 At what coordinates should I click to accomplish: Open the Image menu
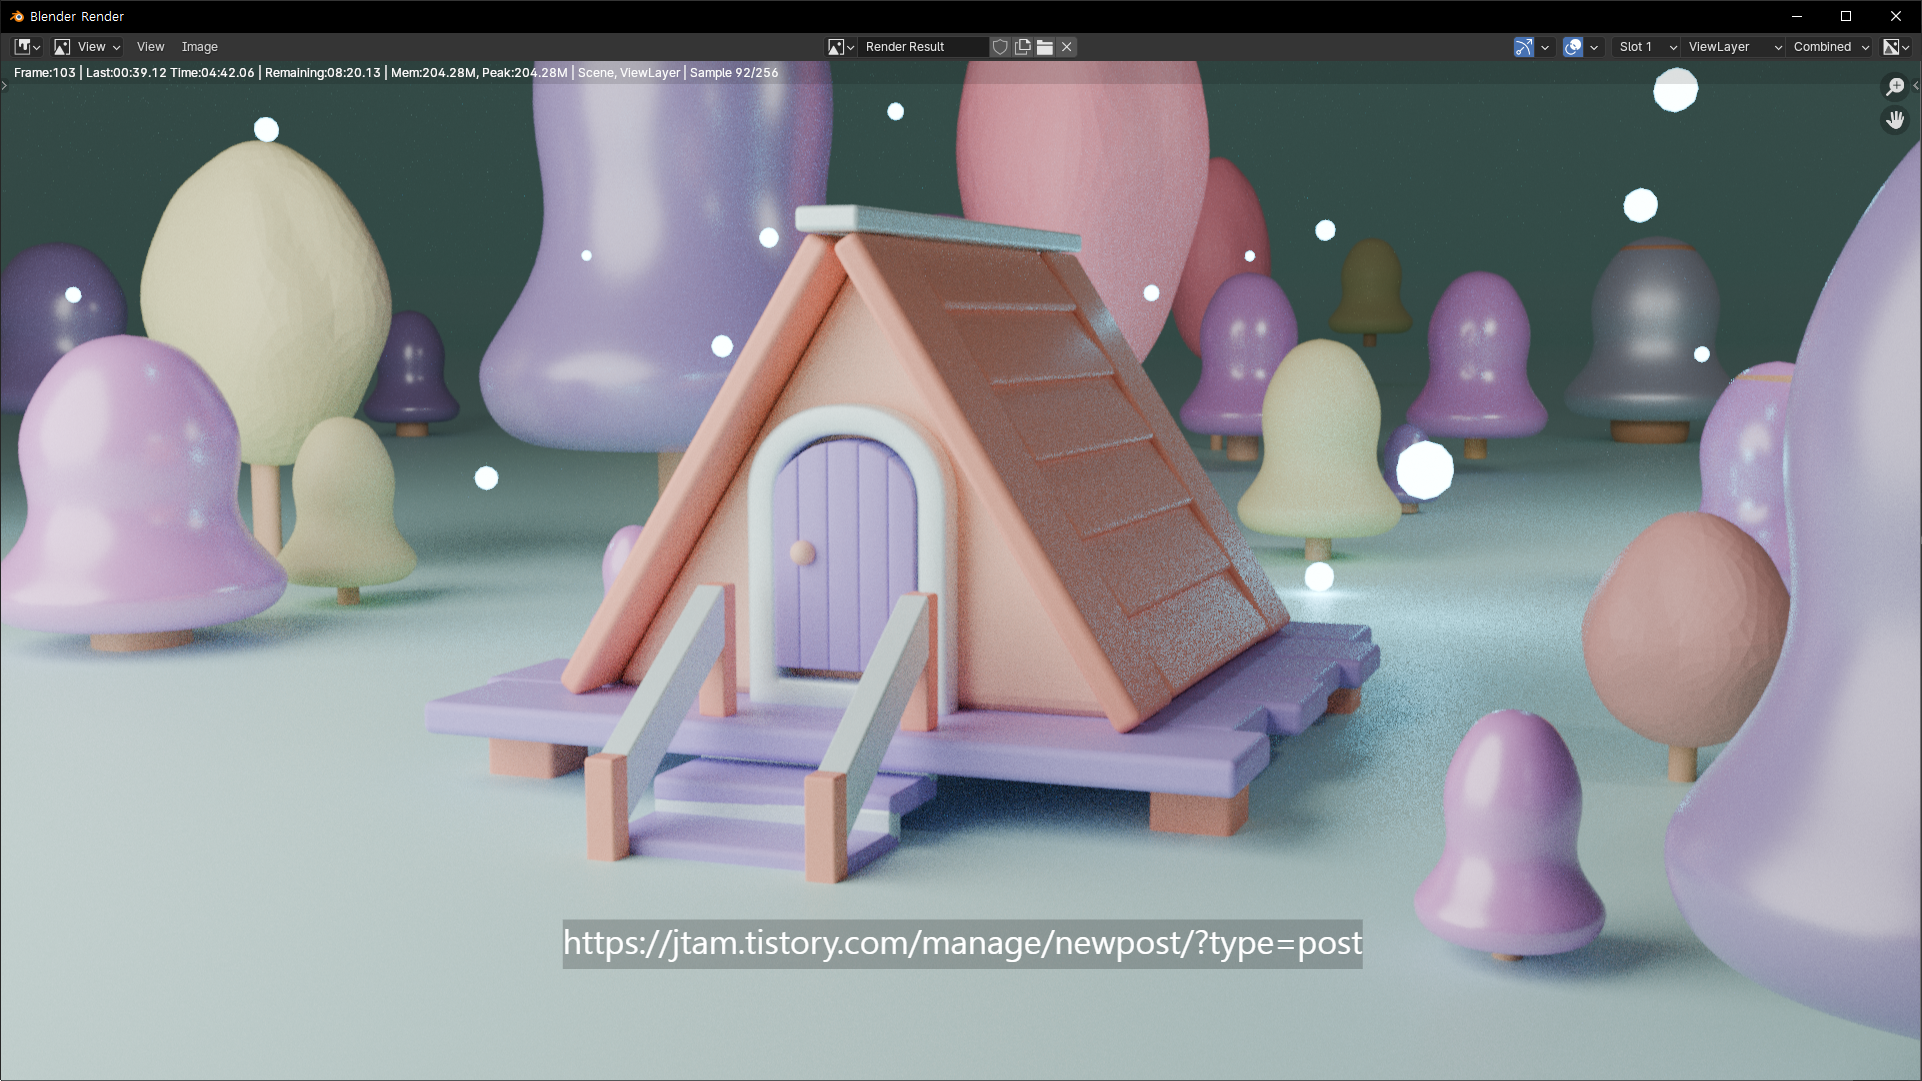199,47
